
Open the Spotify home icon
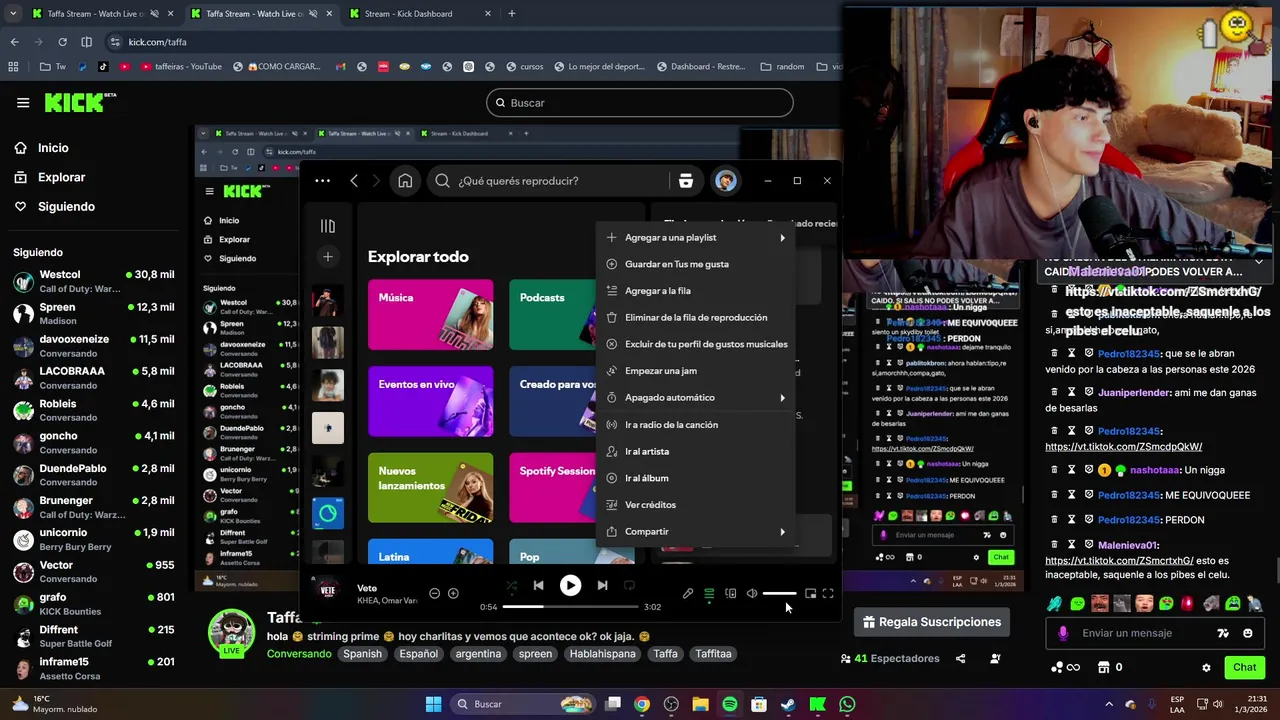tap(405, 181)
